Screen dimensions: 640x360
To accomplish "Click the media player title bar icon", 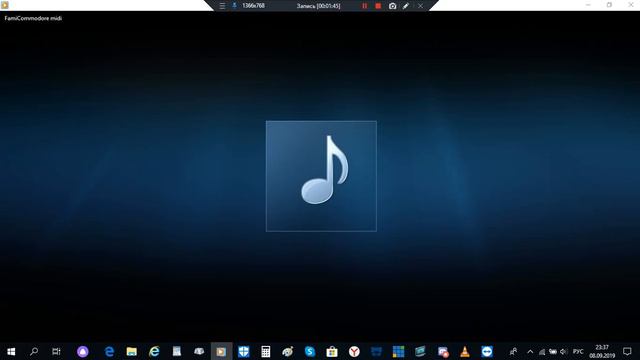I will tap(5, 5).
